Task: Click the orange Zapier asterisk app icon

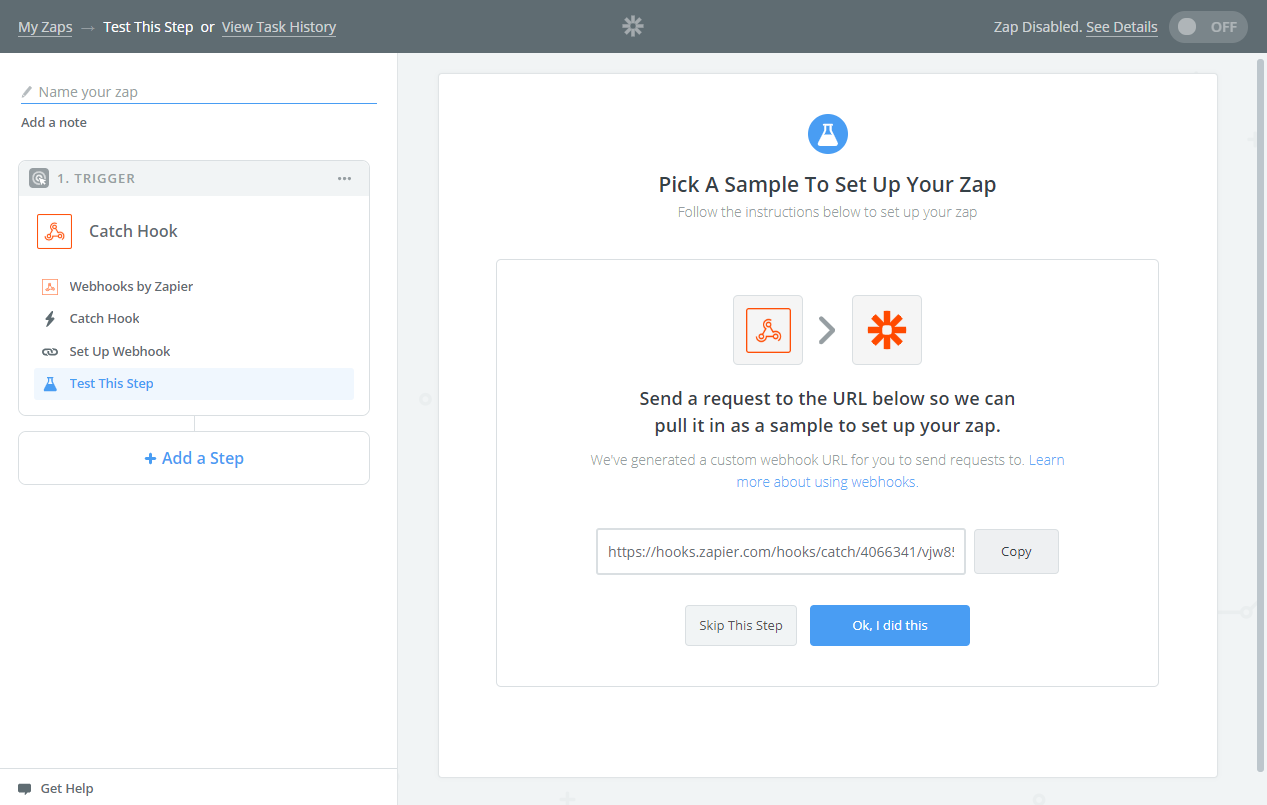Action: [886, 330]
